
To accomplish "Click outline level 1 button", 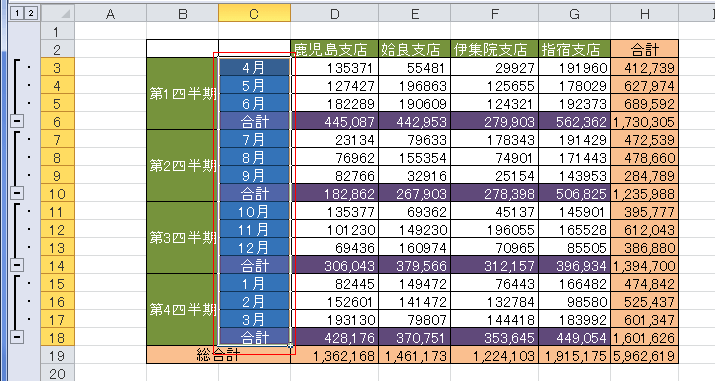I will pyautogui.click(x=17, y=13).
